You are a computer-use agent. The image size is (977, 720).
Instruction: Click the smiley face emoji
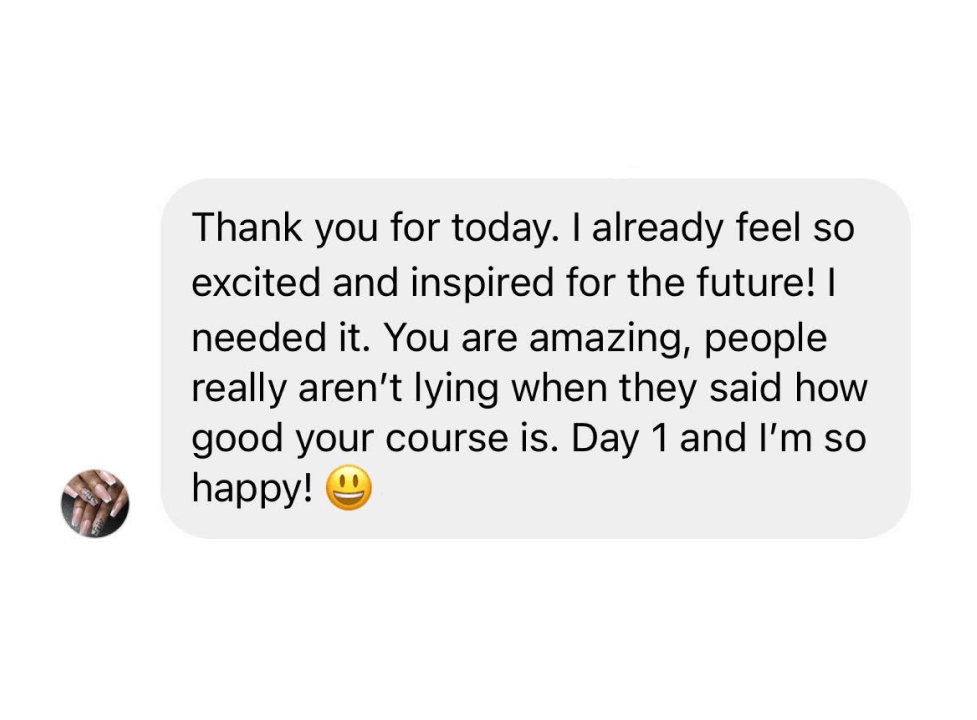click(x=348, y=490)
